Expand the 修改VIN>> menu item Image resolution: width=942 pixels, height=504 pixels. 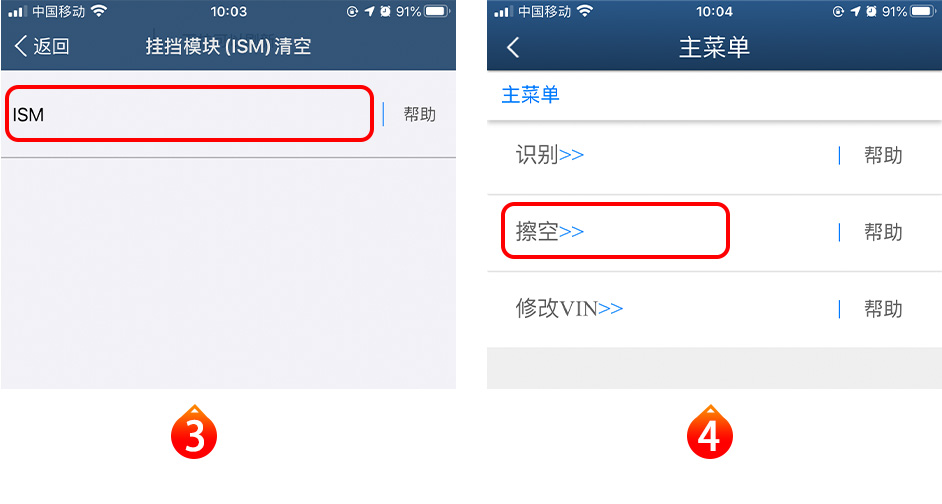pos(568,308)
